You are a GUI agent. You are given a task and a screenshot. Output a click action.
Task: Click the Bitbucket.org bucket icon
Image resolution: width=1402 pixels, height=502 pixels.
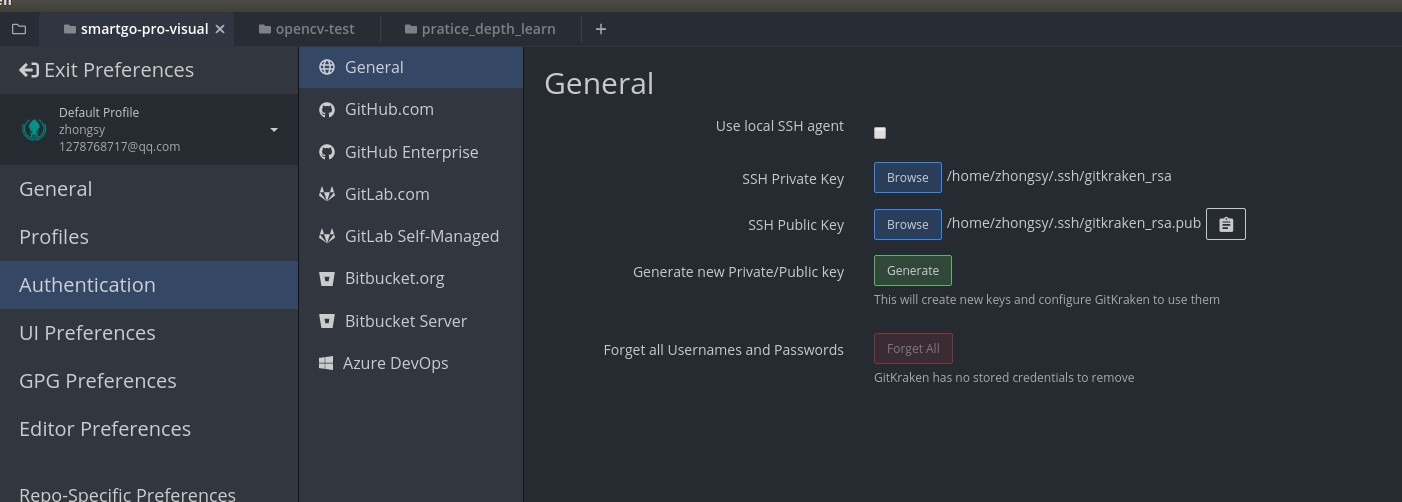pyautogui.click(x=326, y=279)
